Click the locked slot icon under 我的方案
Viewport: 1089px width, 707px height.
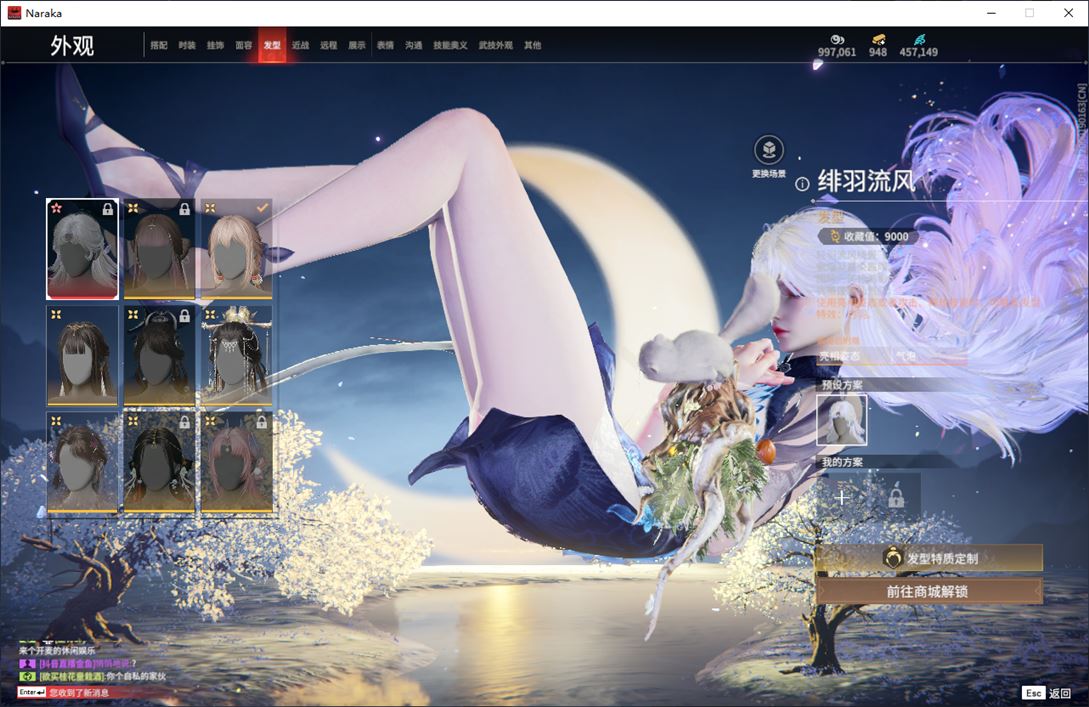(x=895, y=497)
